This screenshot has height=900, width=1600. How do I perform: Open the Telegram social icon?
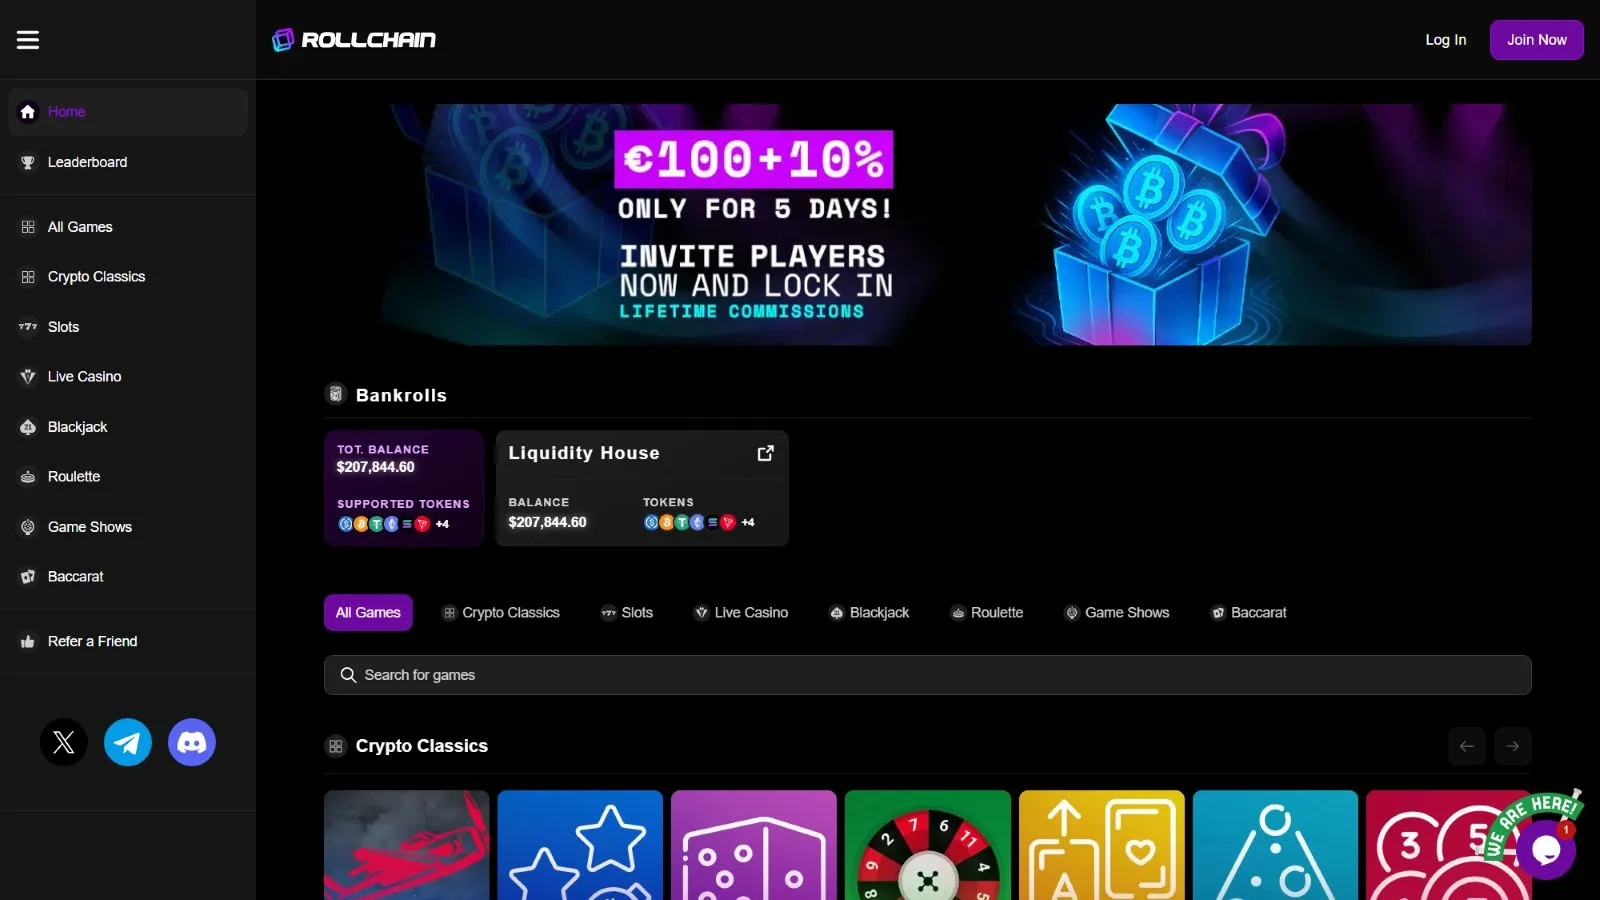coord(128,743)
